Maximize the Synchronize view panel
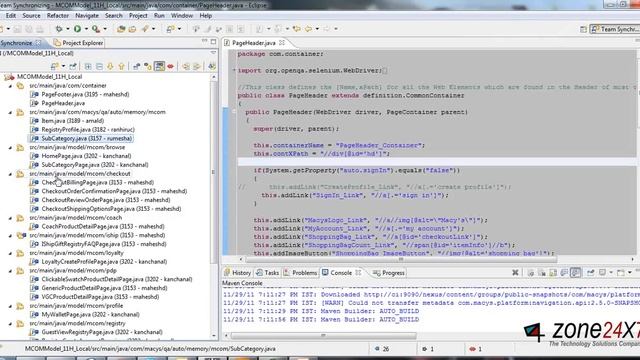Viewport: 640px width, 360px height. pos(213,42)
